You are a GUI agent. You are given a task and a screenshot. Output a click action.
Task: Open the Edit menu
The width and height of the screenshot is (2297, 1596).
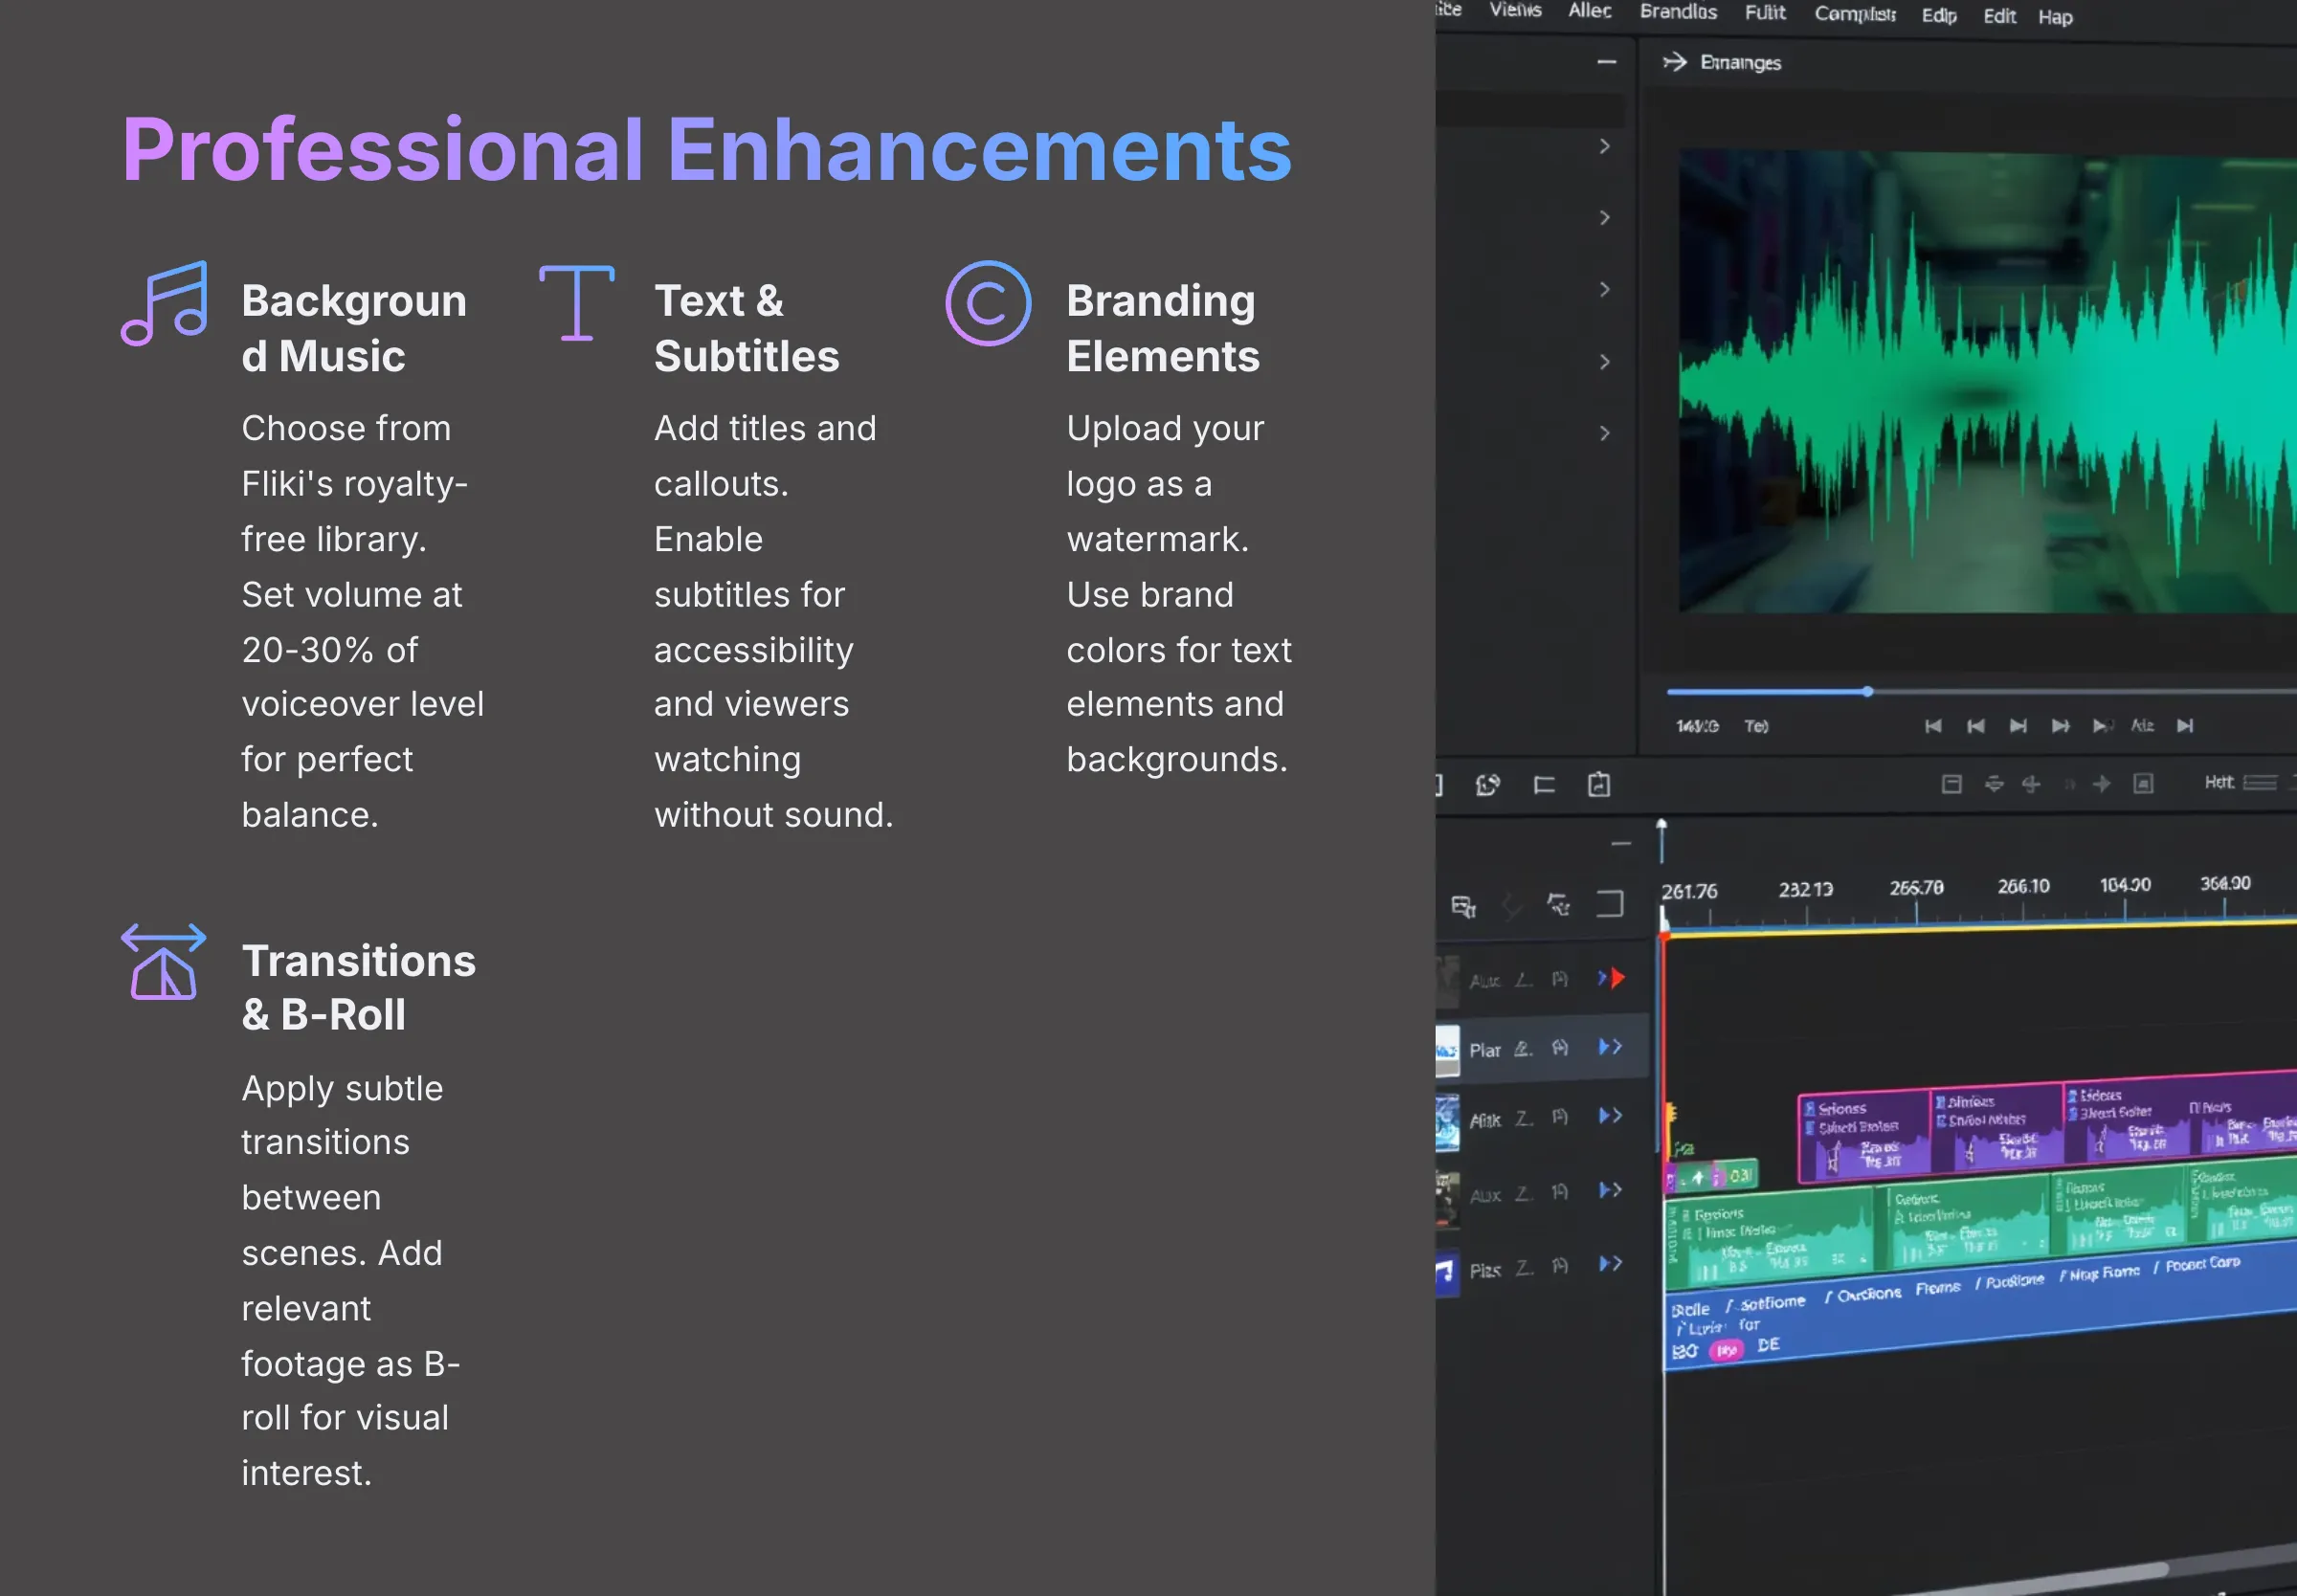click(x=1999, y=17)
